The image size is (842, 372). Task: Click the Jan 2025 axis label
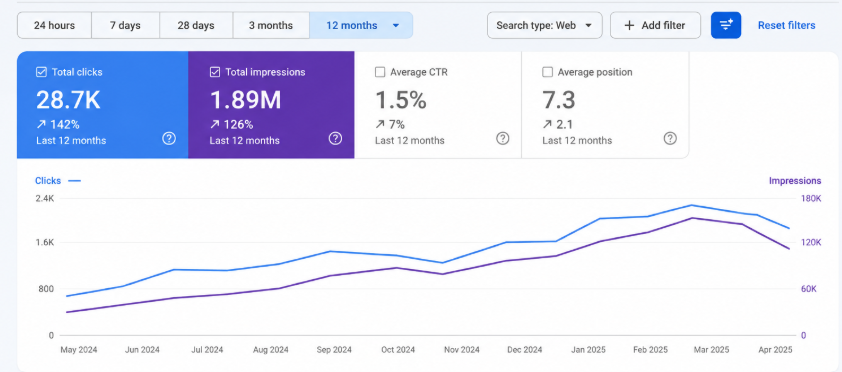[588, 350]
